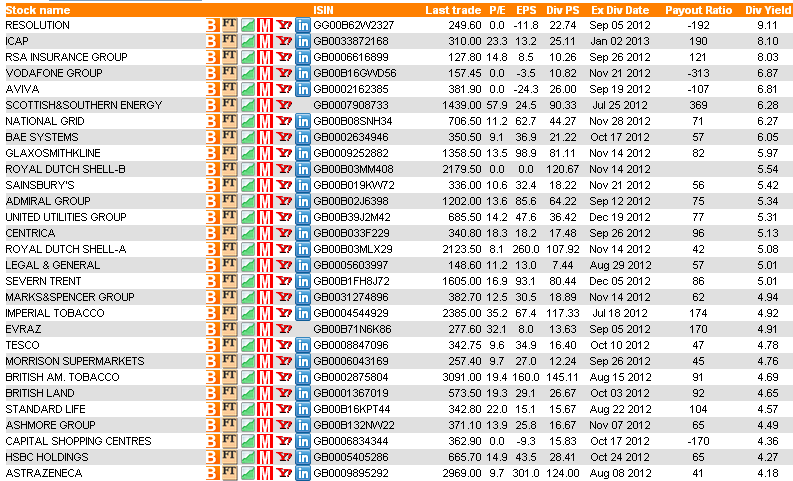Open Yahoo icon for STANDARD LIFE
Screen dimensions: 793x481
click(284, 409)
